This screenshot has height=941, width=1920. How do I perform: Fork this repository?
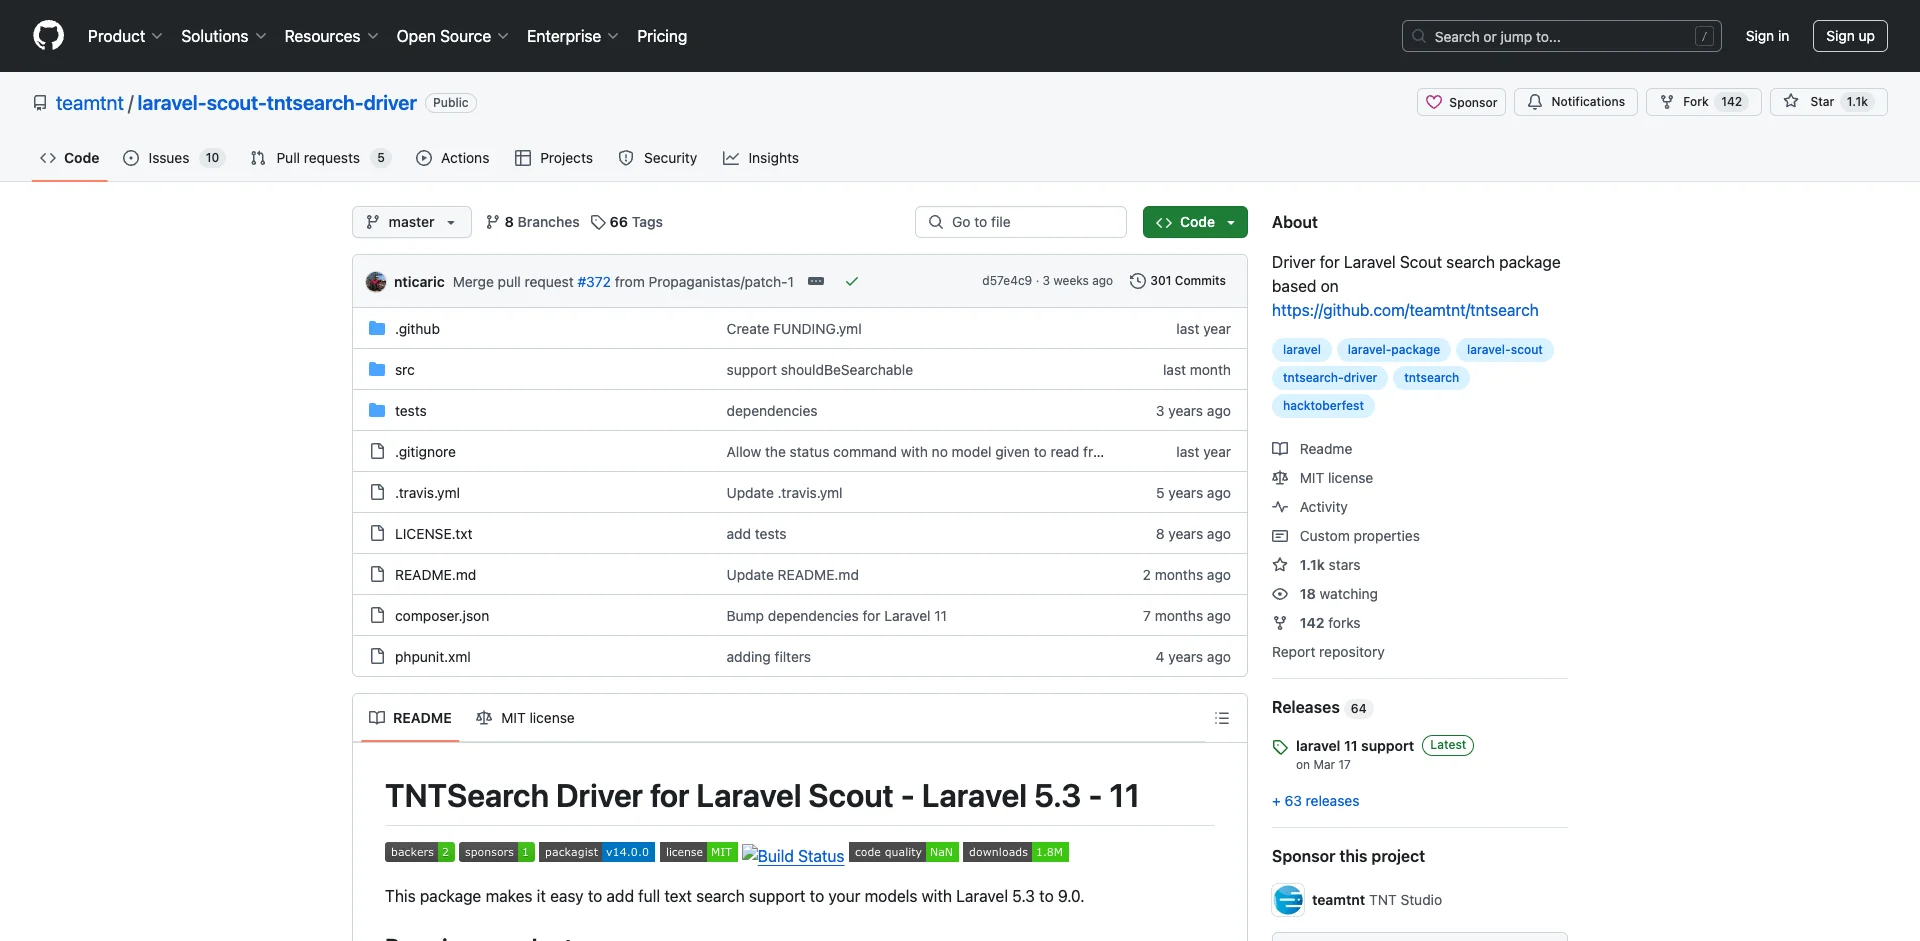pos(1704,102)
